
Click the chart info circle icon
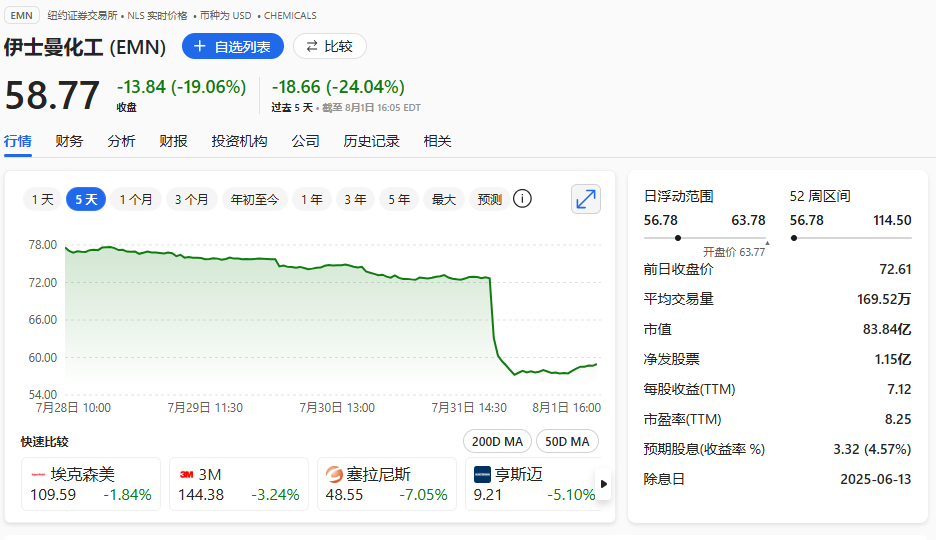(x=522, y=199)
